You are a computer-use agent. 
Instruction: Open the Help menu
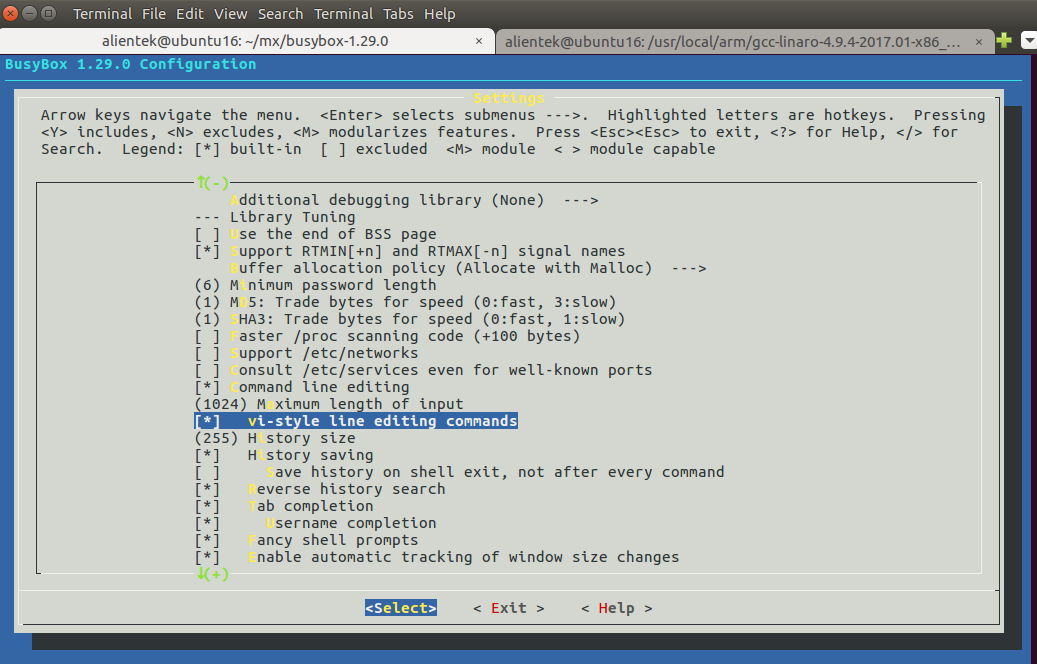click(440, 13)
